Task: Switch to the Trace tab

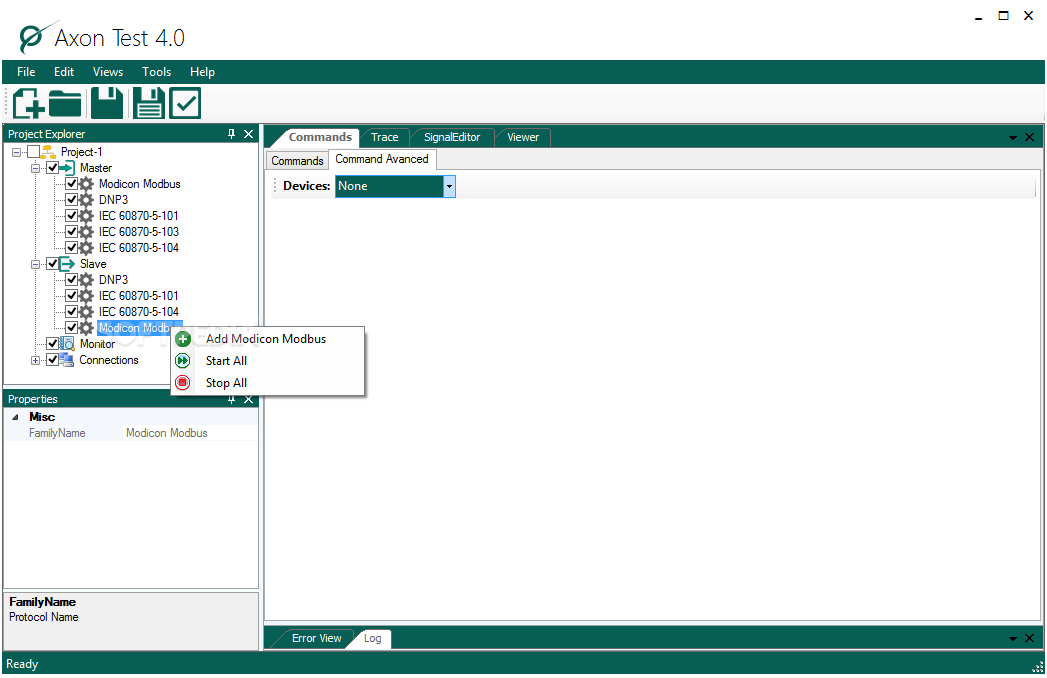Action: [x=385, y=138]
